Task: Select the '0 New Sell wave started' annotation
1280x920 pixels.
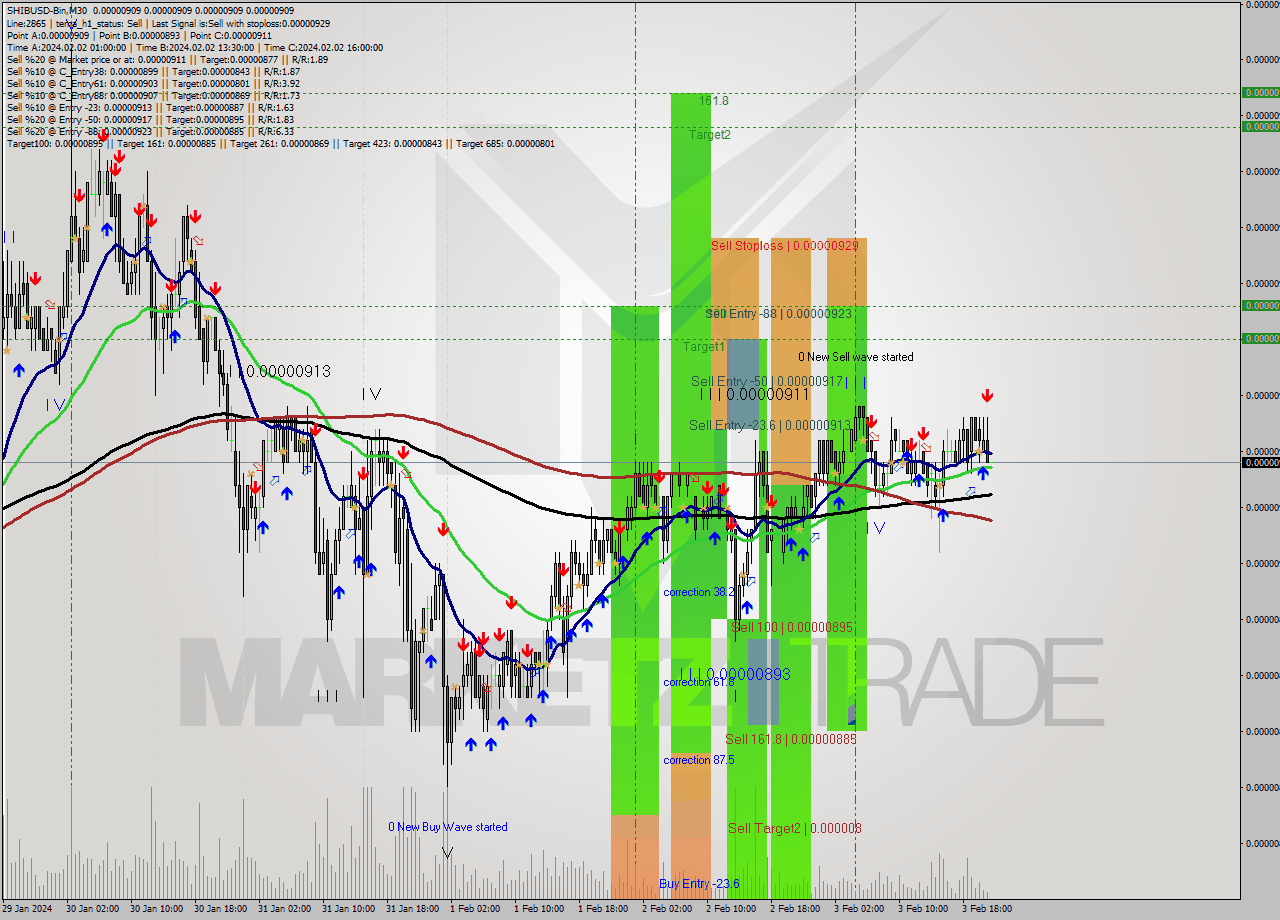Action: point(855,357)
